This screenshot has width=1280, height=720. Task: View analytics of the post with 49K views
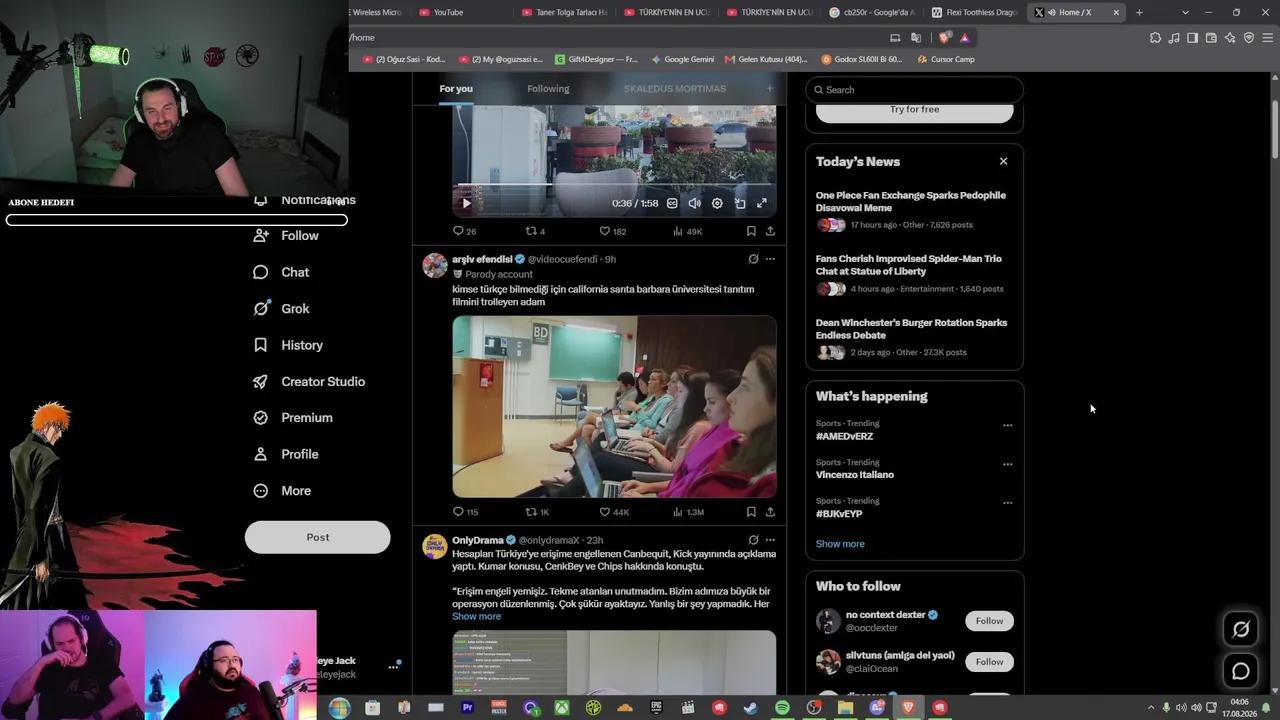(x=688, y=231)
